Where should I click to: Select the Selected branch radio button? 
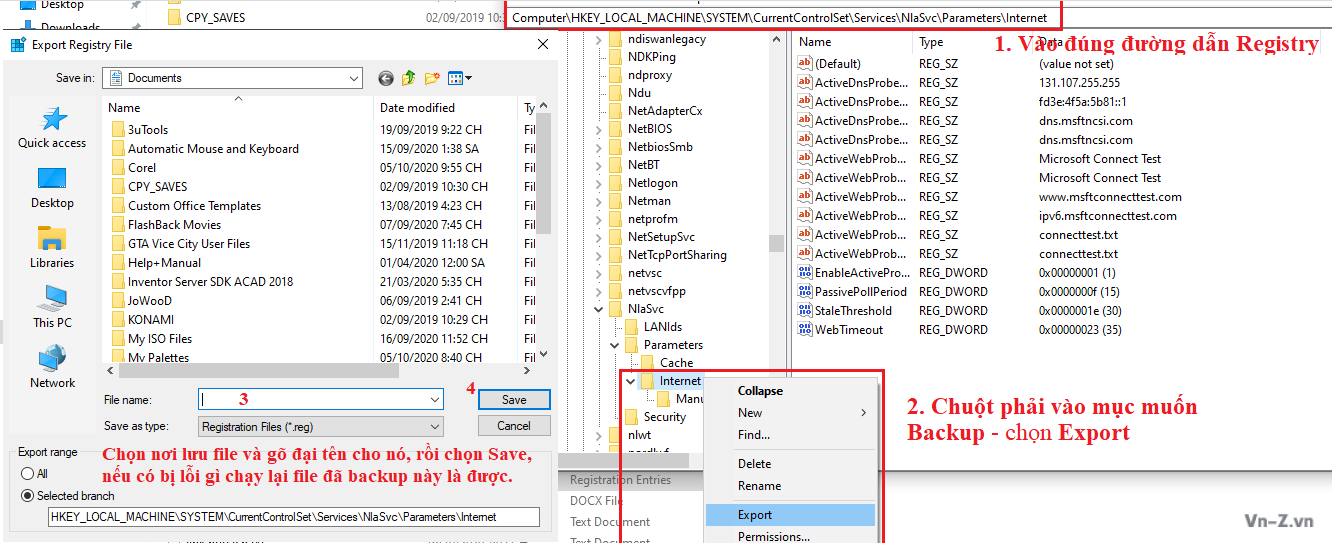28,496
